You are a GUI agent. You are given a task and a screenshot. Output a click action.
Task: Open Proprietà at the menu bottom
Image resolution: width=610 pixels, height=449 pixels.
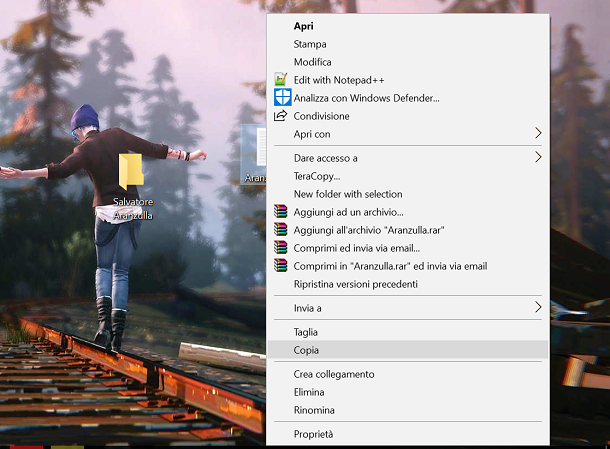(408, 434)
